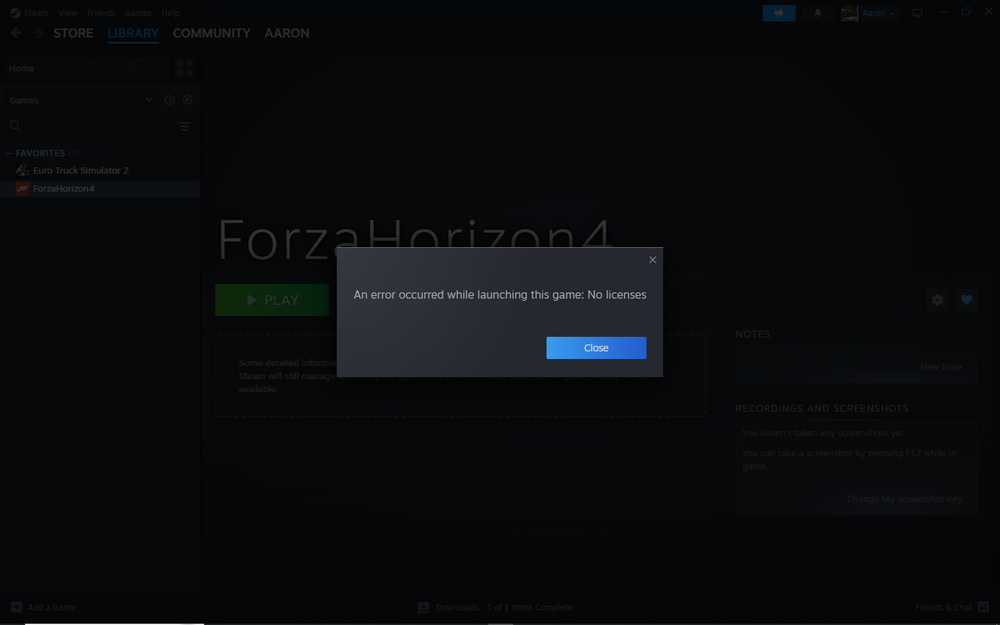Close the error dialog with the X icon
This screenshot has width=1000, height=625.
tap(652, 260)
